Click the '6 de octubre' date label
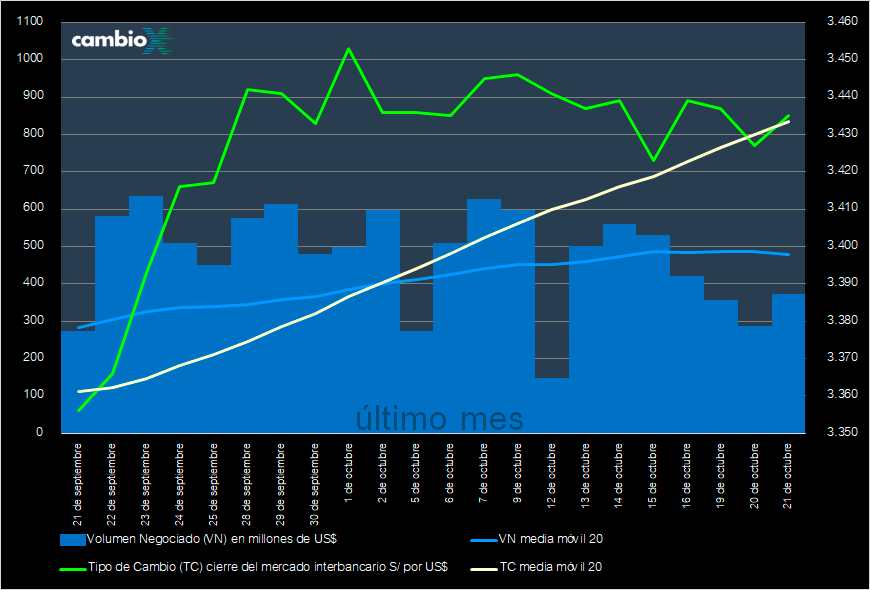The image size is (870, 590). [x=450, y=473]
